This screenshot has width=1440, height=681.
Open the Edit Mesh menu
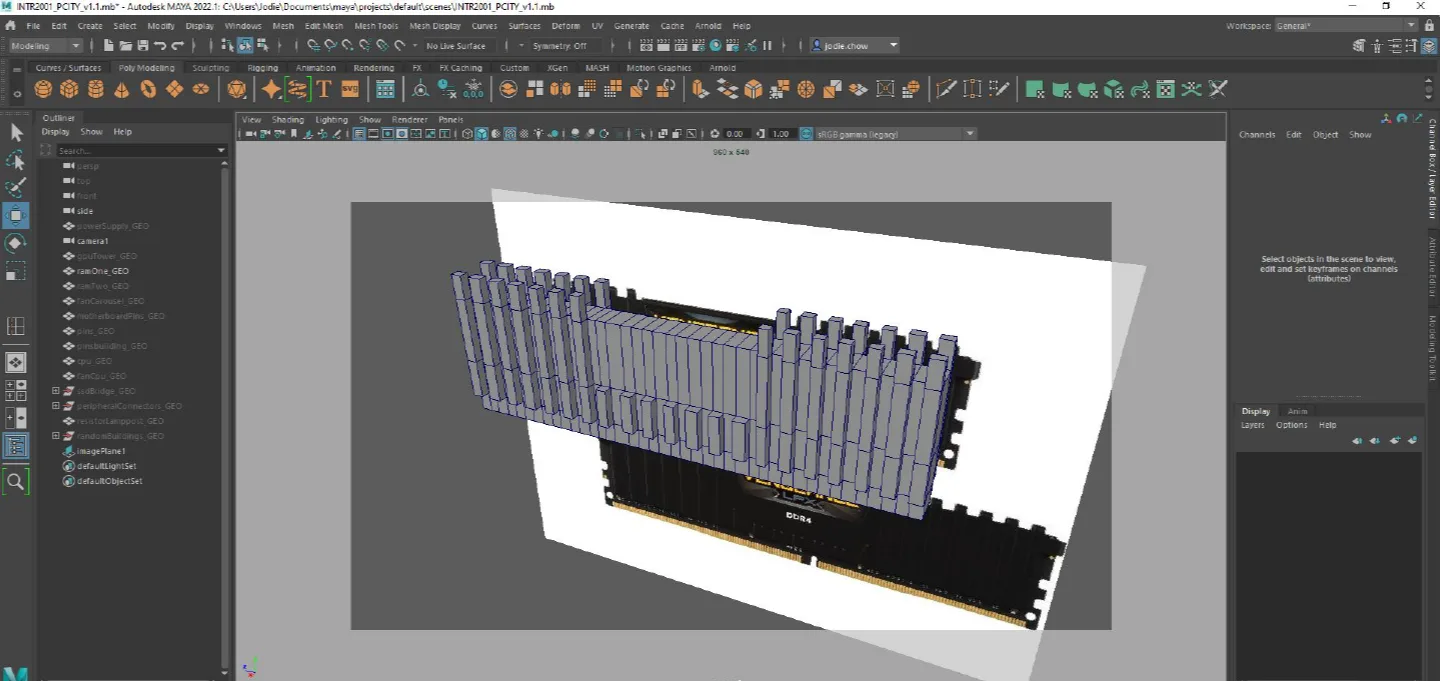[324, 26]
